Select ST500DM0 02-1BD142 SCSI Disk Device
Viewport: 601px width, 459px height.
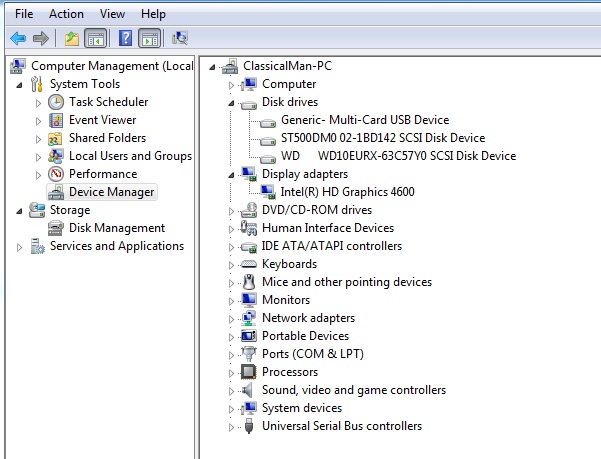[383, 138]
